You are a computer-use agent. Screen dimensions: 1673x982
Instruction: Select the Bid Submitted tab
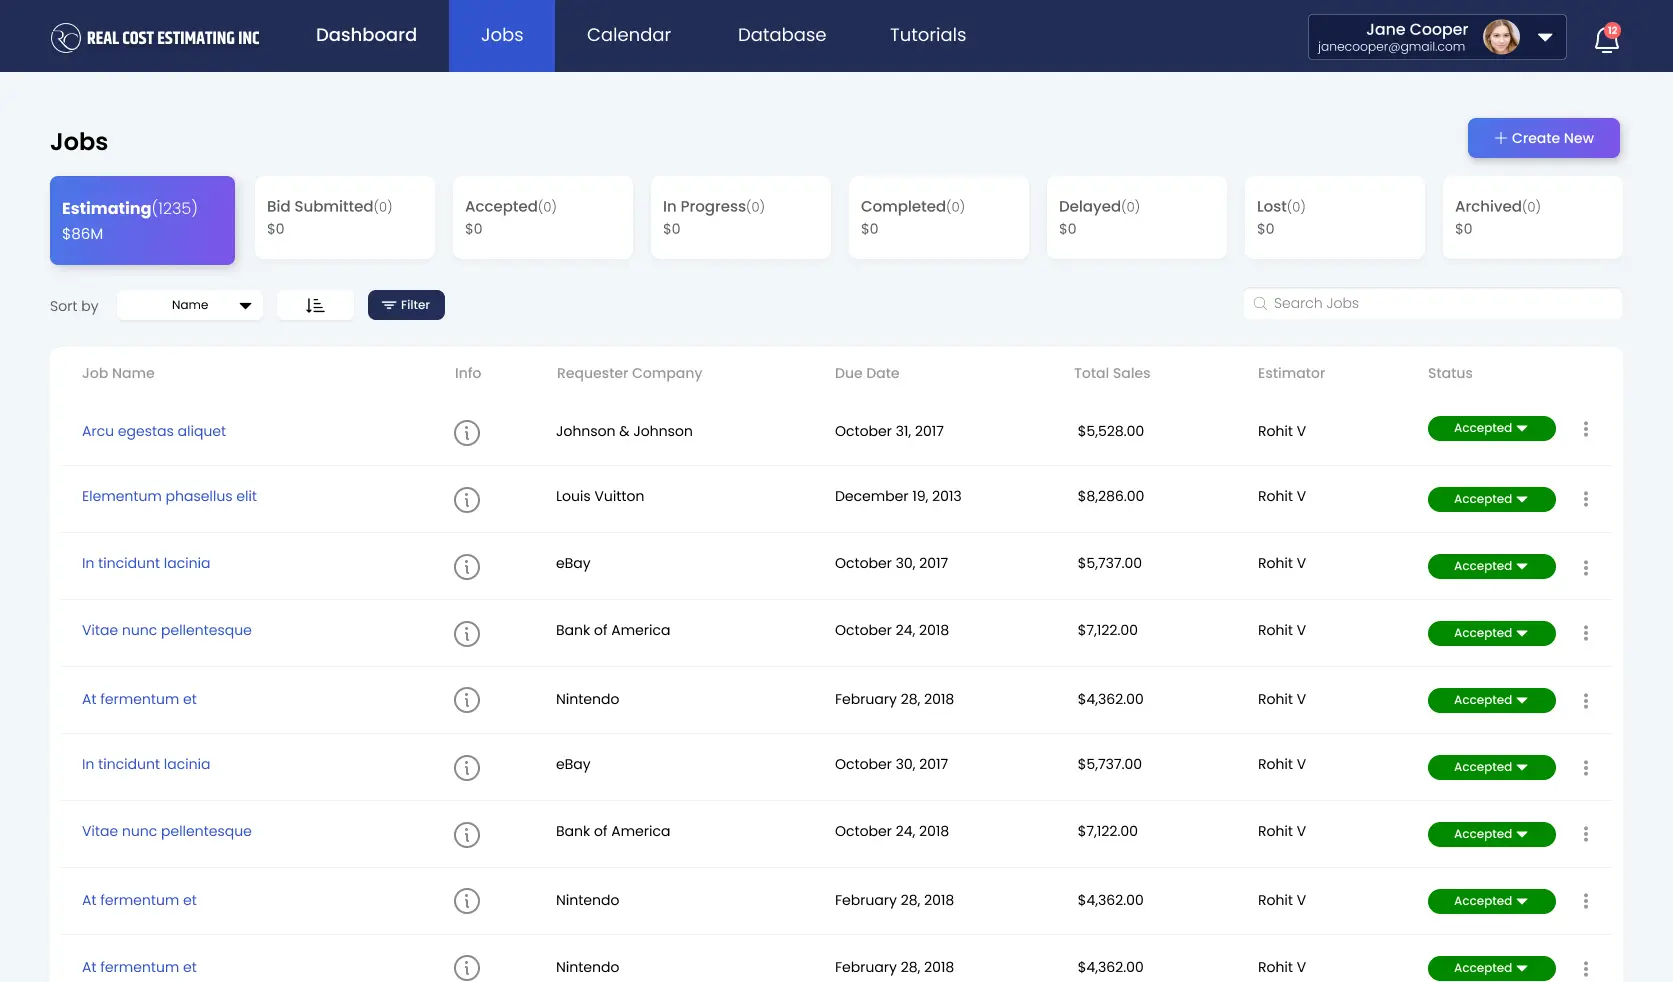[344, 217]
